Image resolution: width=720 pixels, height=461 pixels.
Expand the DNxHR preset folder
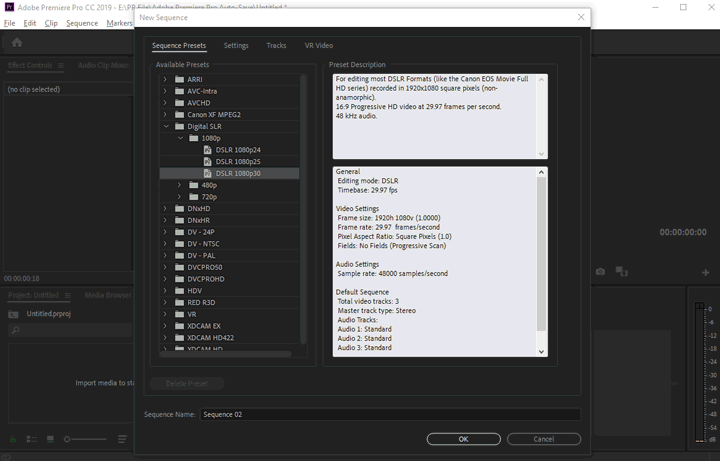coord(165,220)
